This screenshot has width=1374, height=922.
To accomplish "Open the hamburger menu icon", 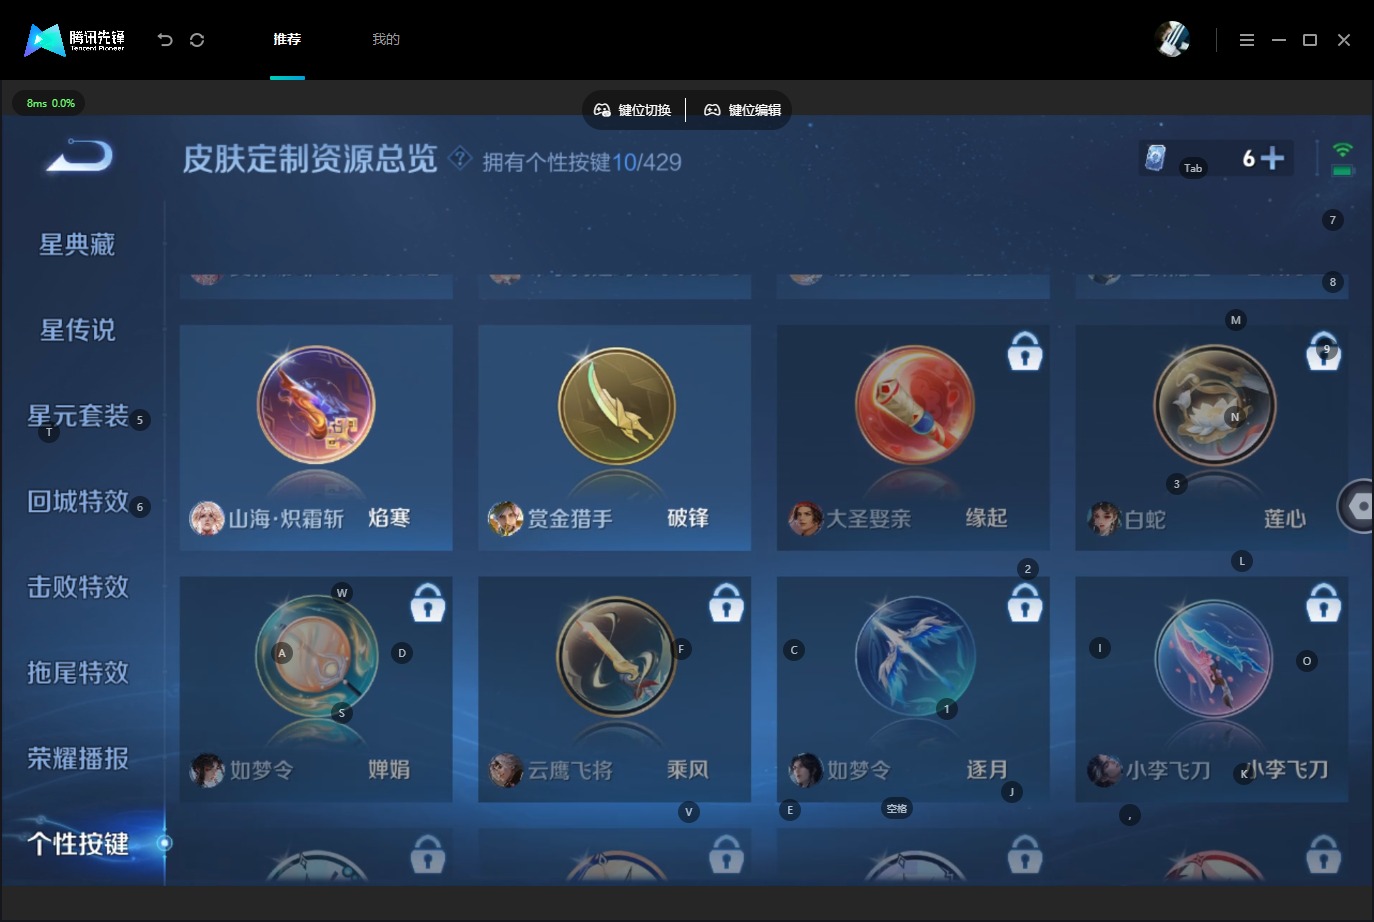I will (x=1247, y=40).
